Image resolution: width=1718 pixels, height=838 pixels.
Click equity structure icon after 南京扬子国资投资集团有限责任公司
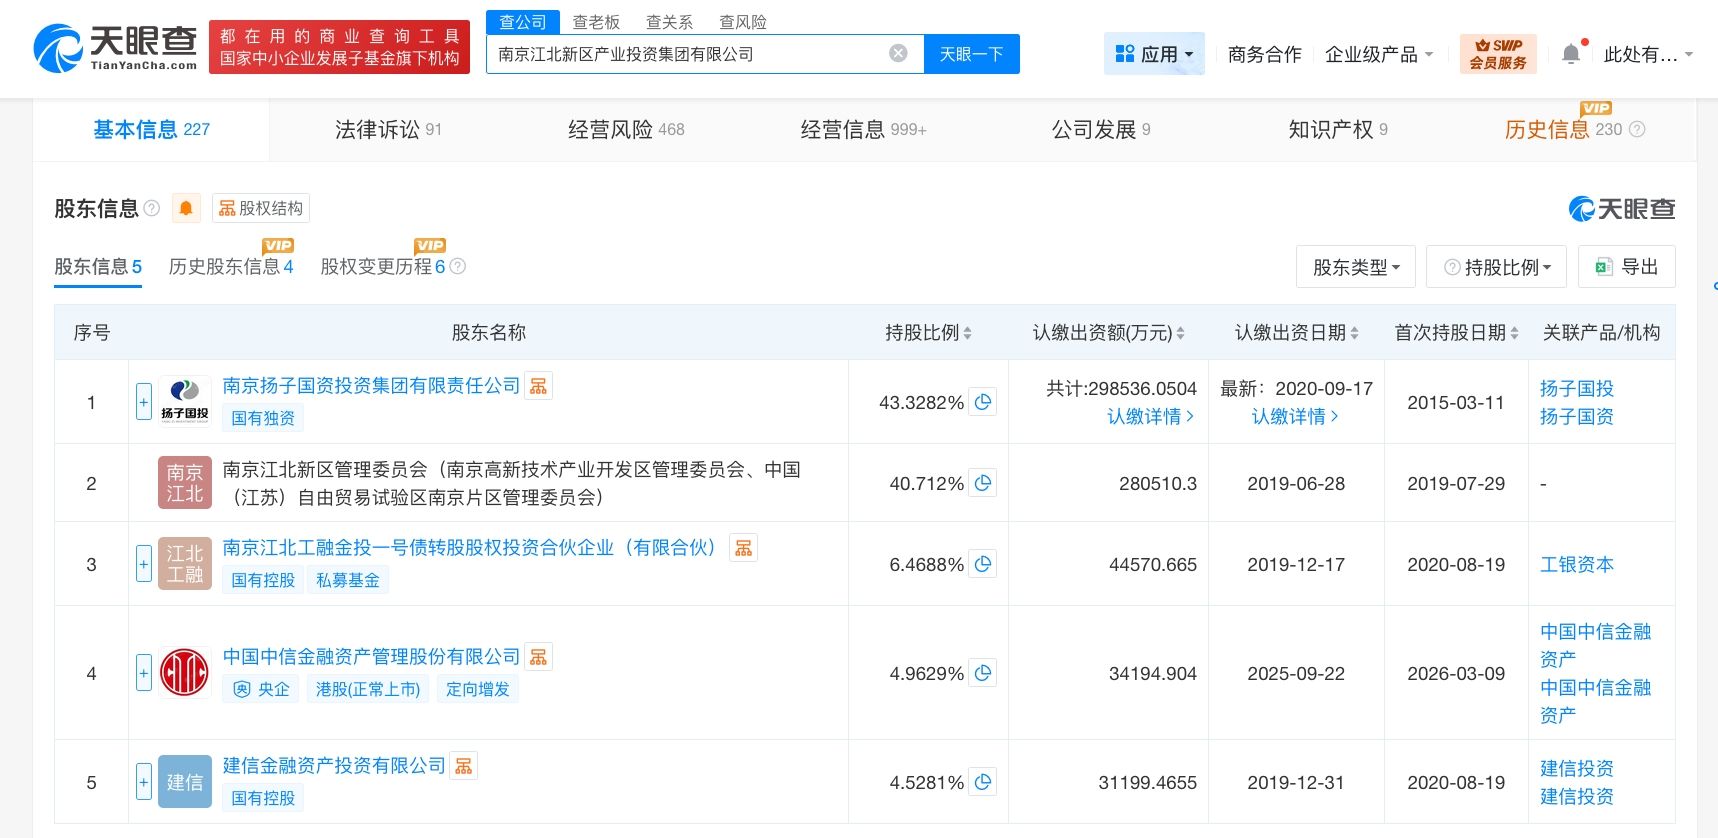(539, 386)
